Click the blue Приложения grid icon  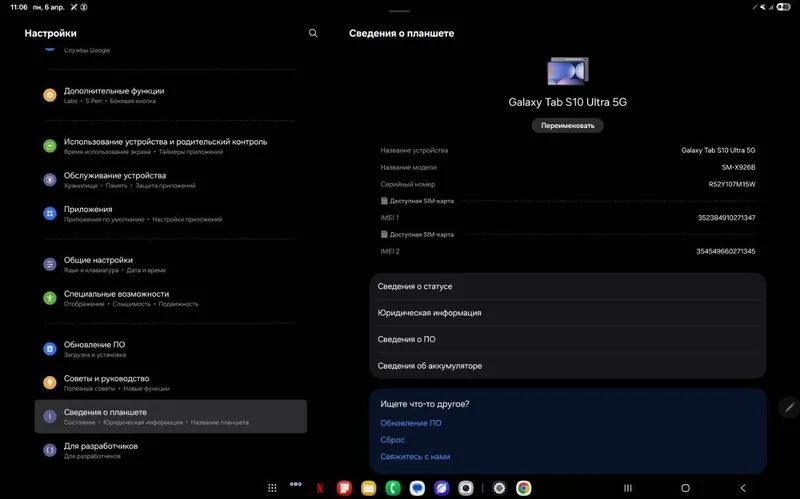click(x=49, y=213)
